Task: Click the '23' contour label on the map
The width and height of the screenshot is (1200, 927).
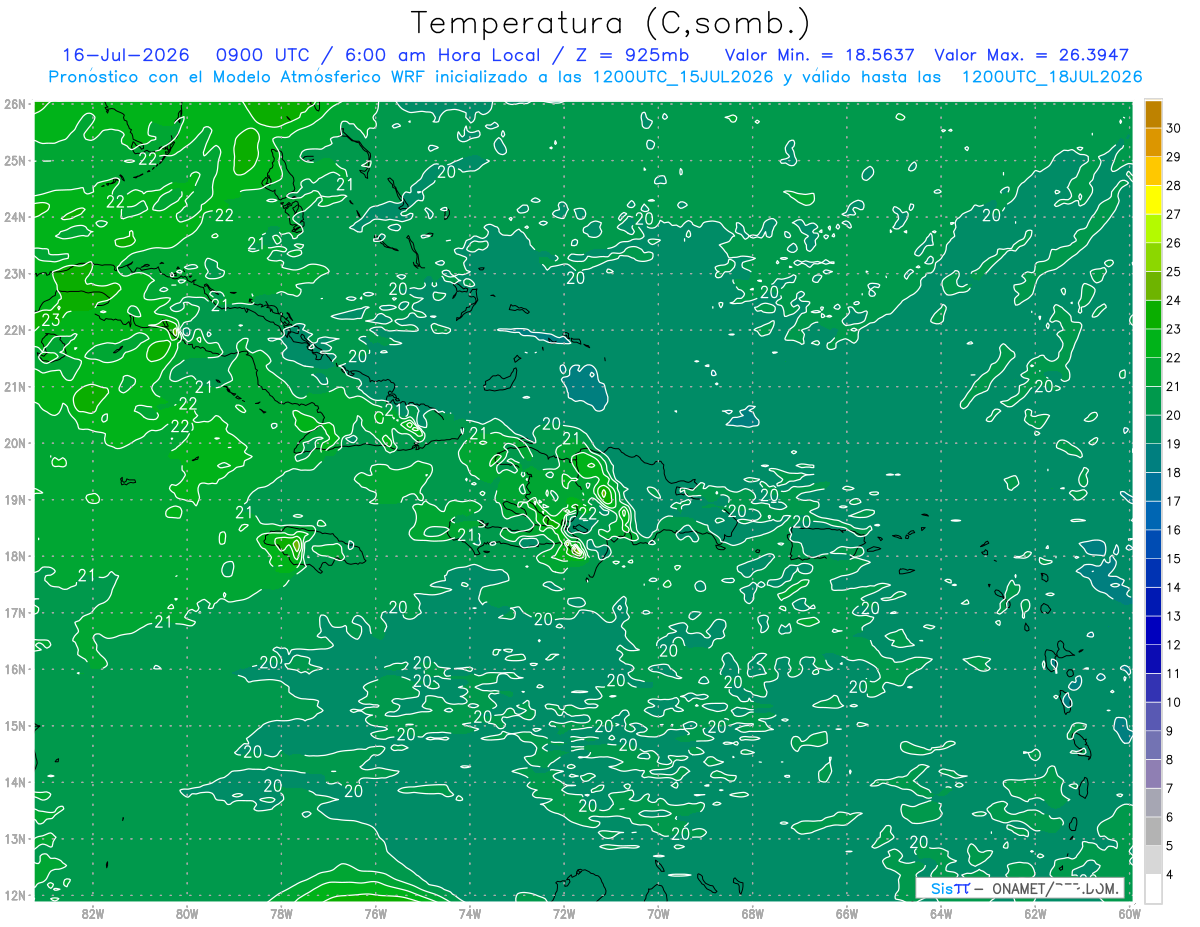Action: tap(52, 320)
